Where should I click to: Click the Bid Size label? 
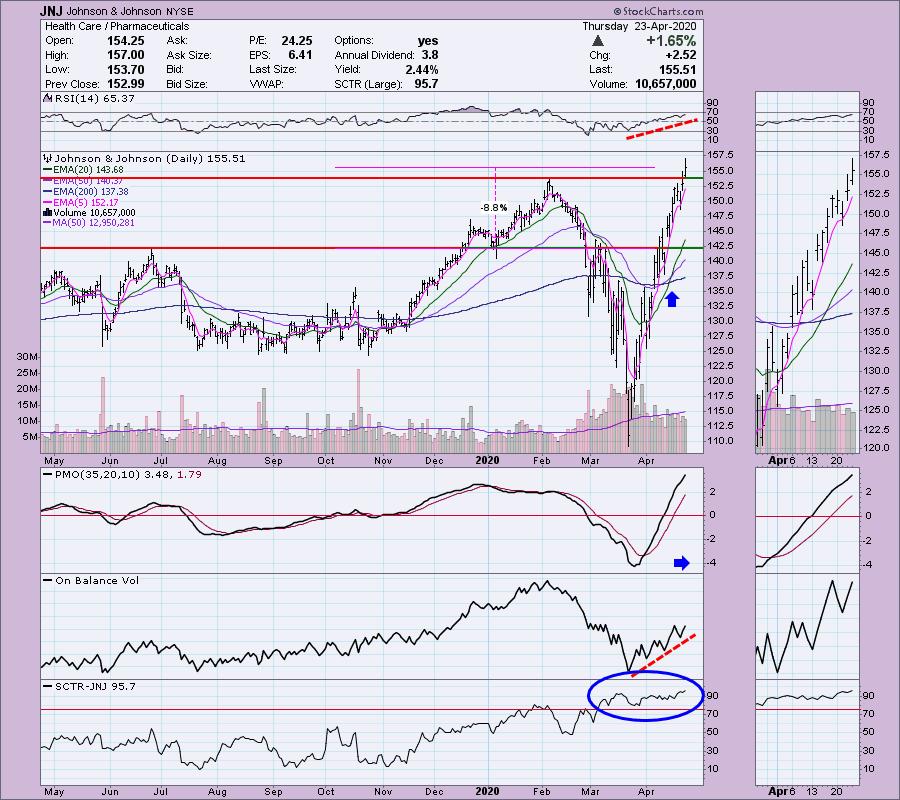187,84
